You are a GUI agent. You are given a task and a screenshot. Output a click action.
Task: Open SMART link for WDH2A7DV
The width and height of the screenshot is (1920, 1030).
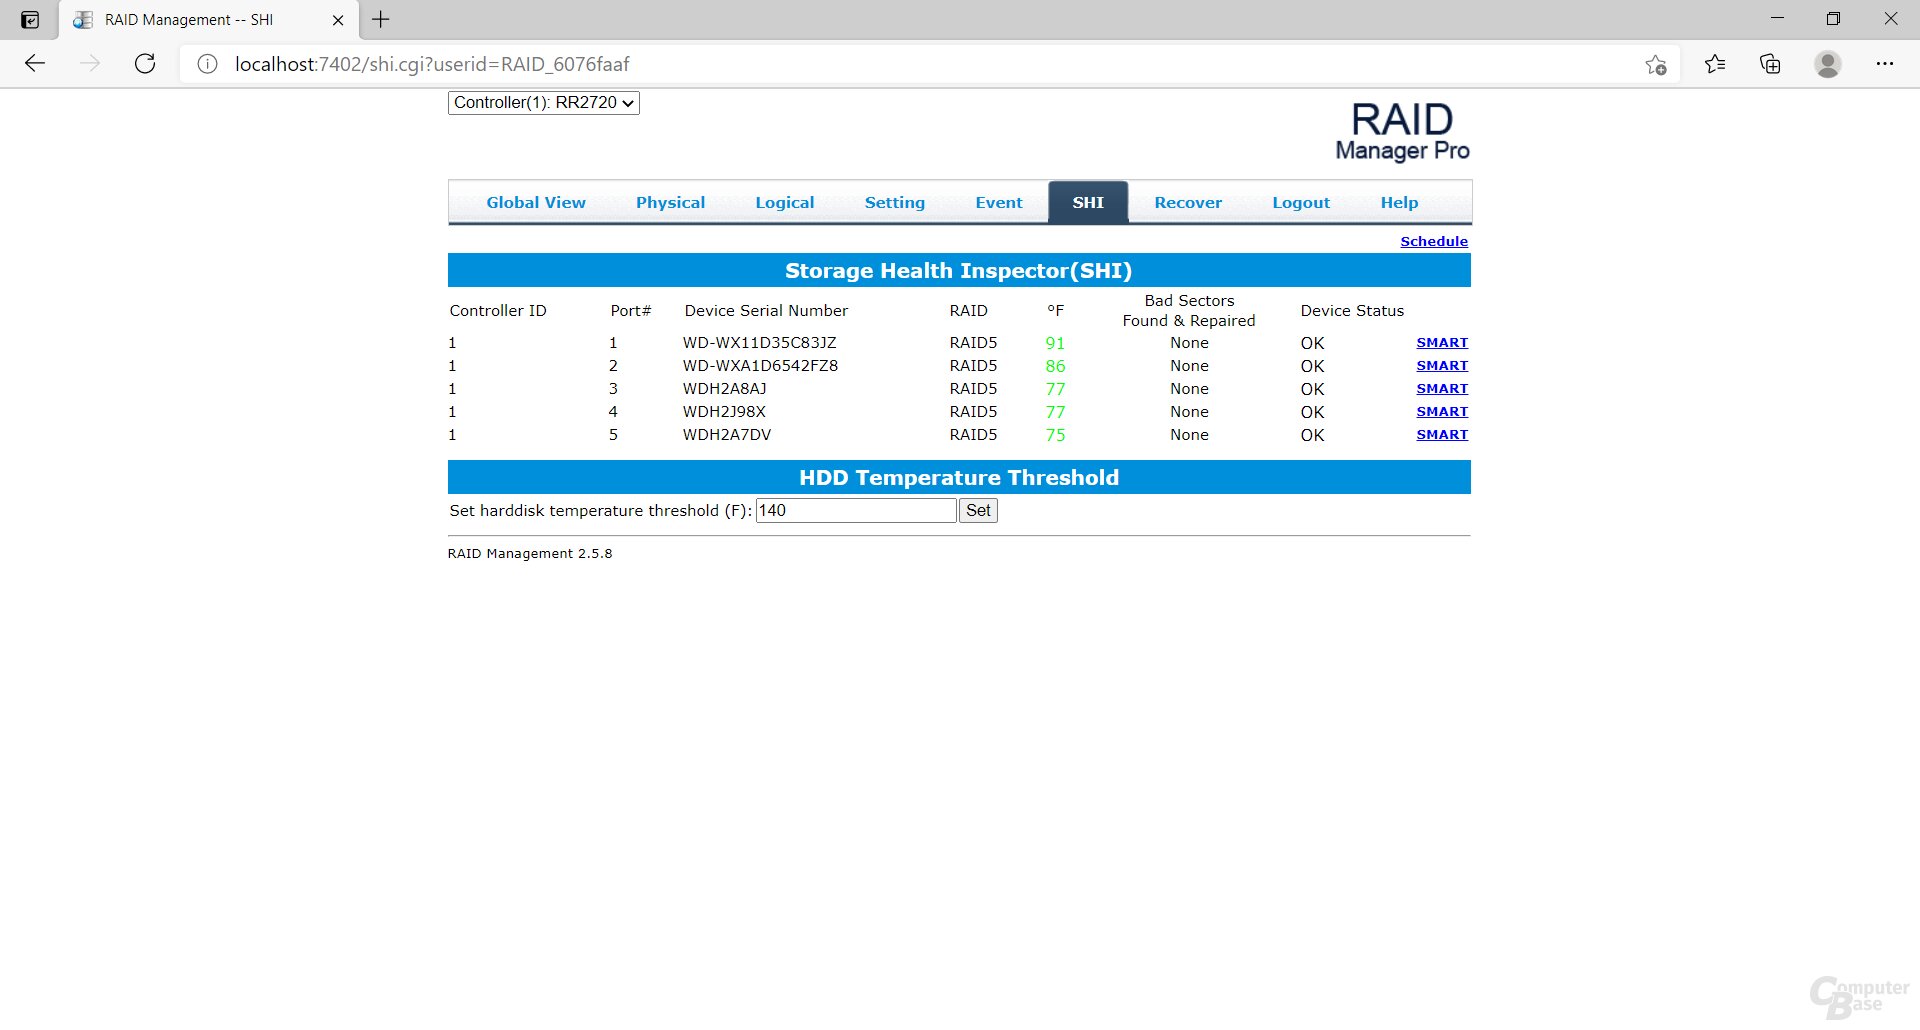click(1442, 435)
